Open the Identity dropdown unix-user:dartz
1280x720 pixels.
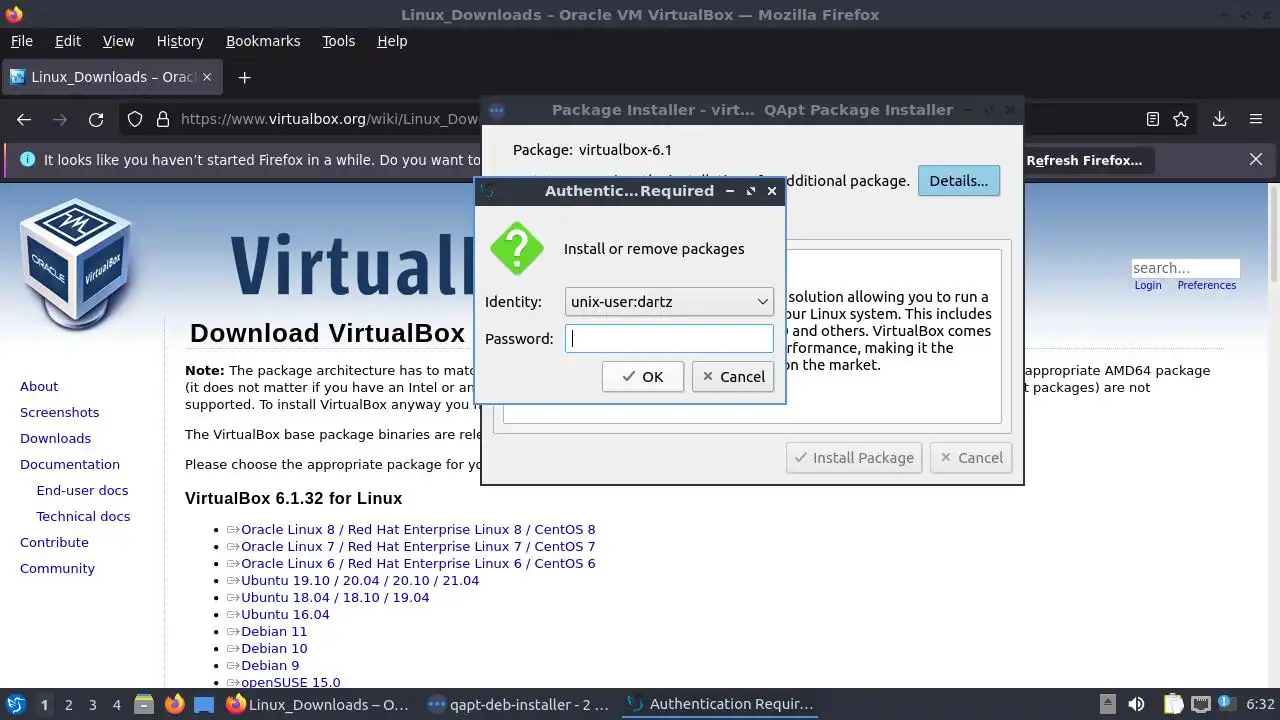click(669, 301)
